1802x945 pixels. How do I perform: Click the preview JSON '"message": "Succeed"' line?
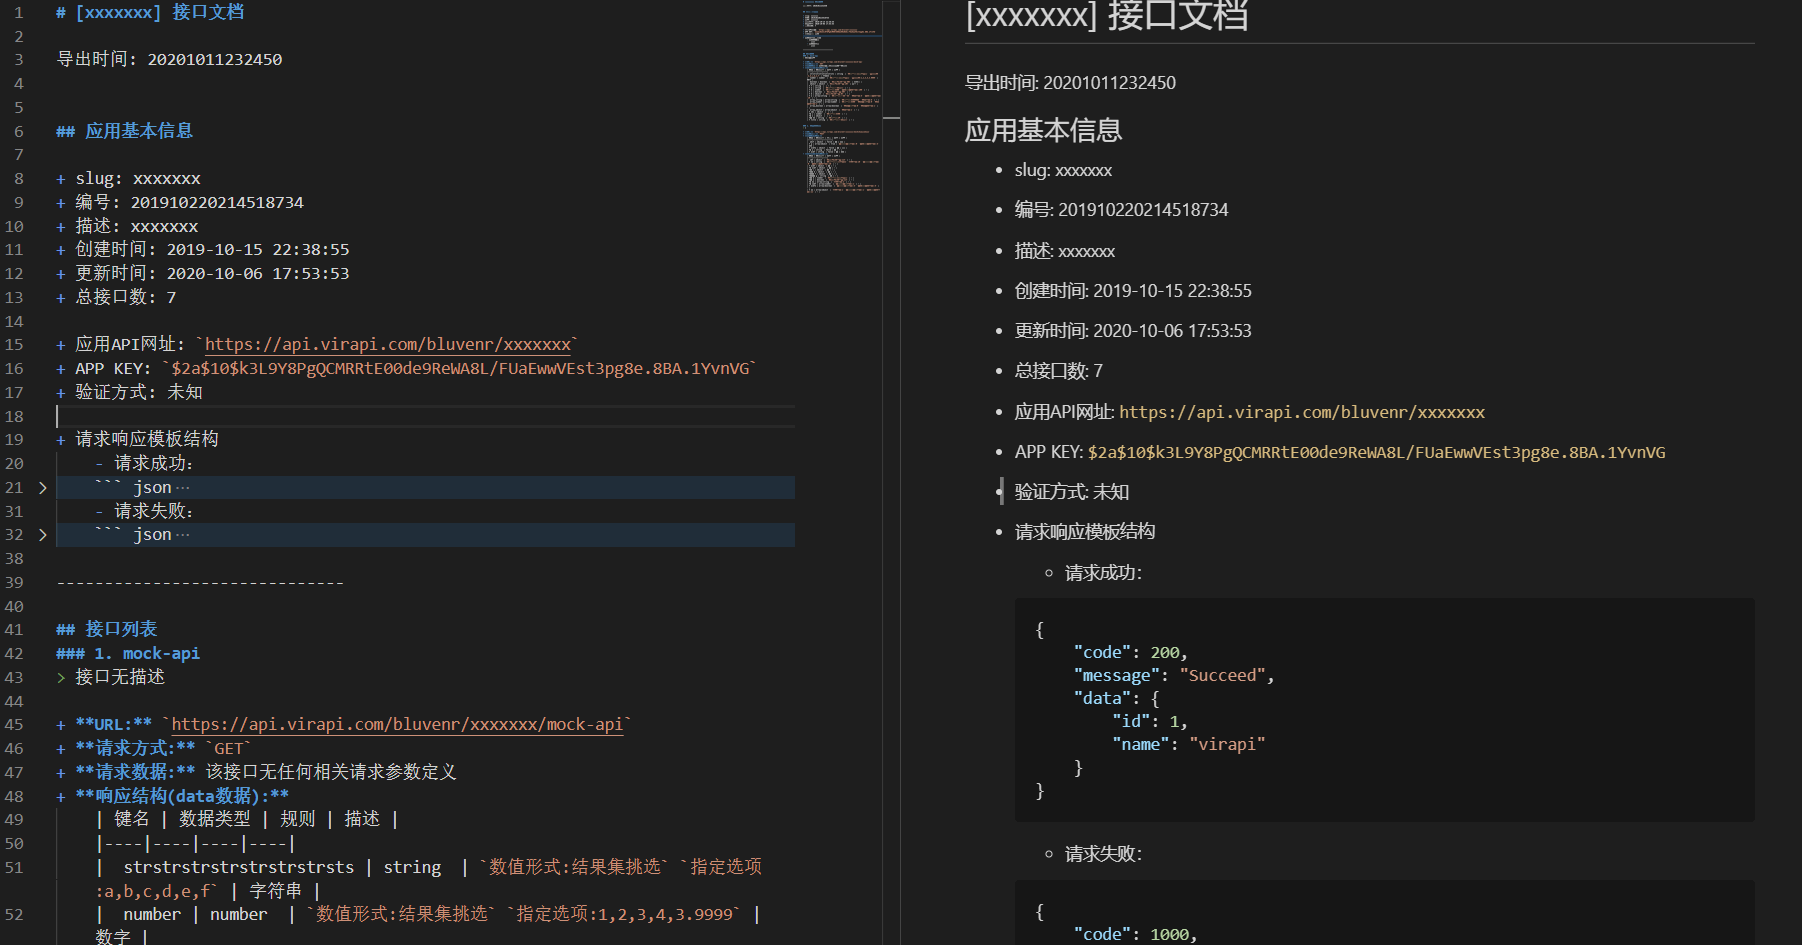[x=1174, y=676]
